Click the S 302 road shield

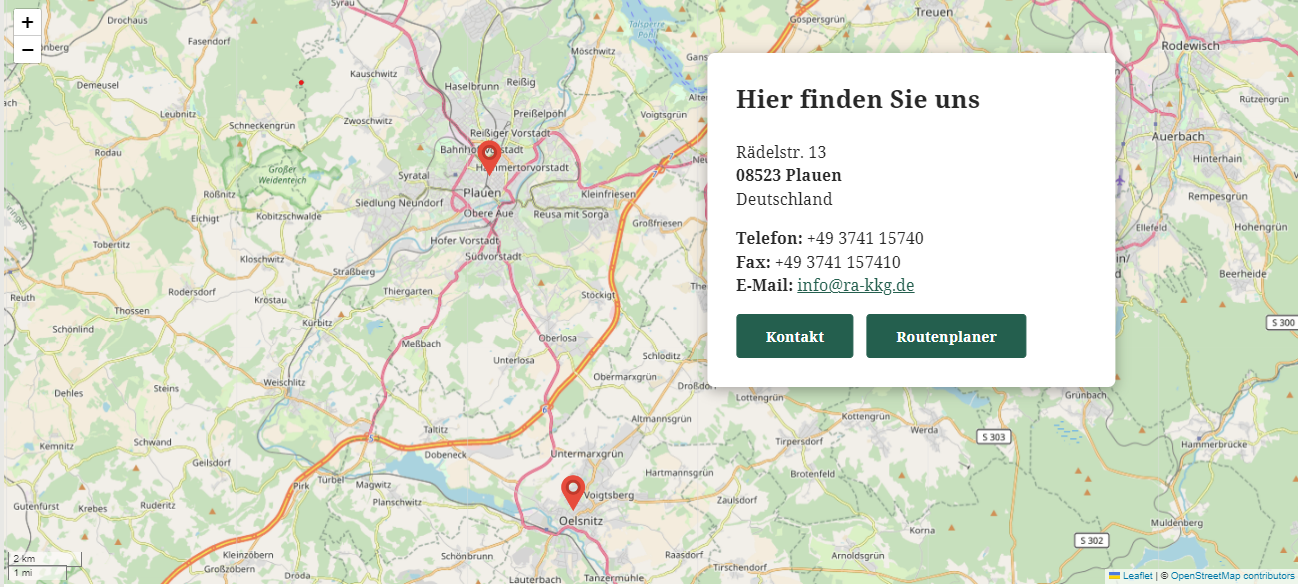[x=1092, y=540]
